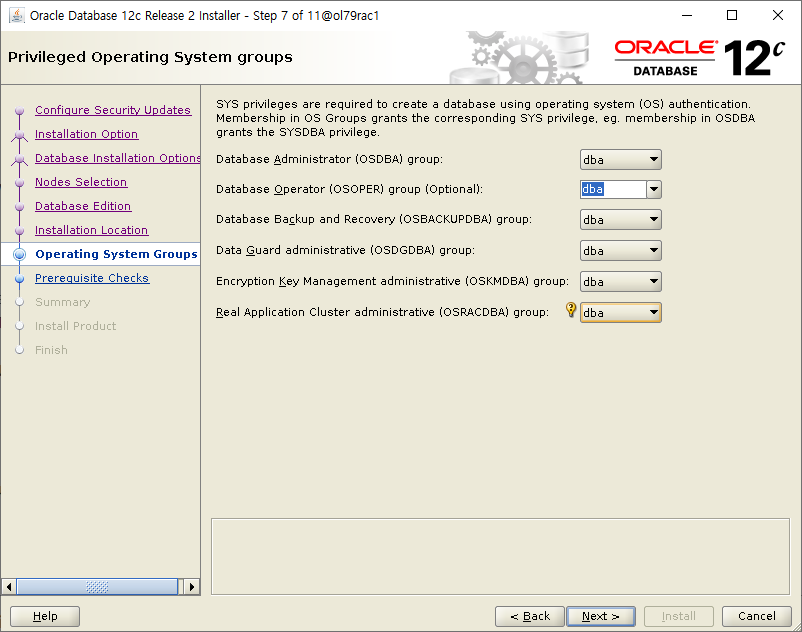The width and height of the screenshot is (802, 632).
Task: Click the OSOPER group text field
Action: pos(613,189)
